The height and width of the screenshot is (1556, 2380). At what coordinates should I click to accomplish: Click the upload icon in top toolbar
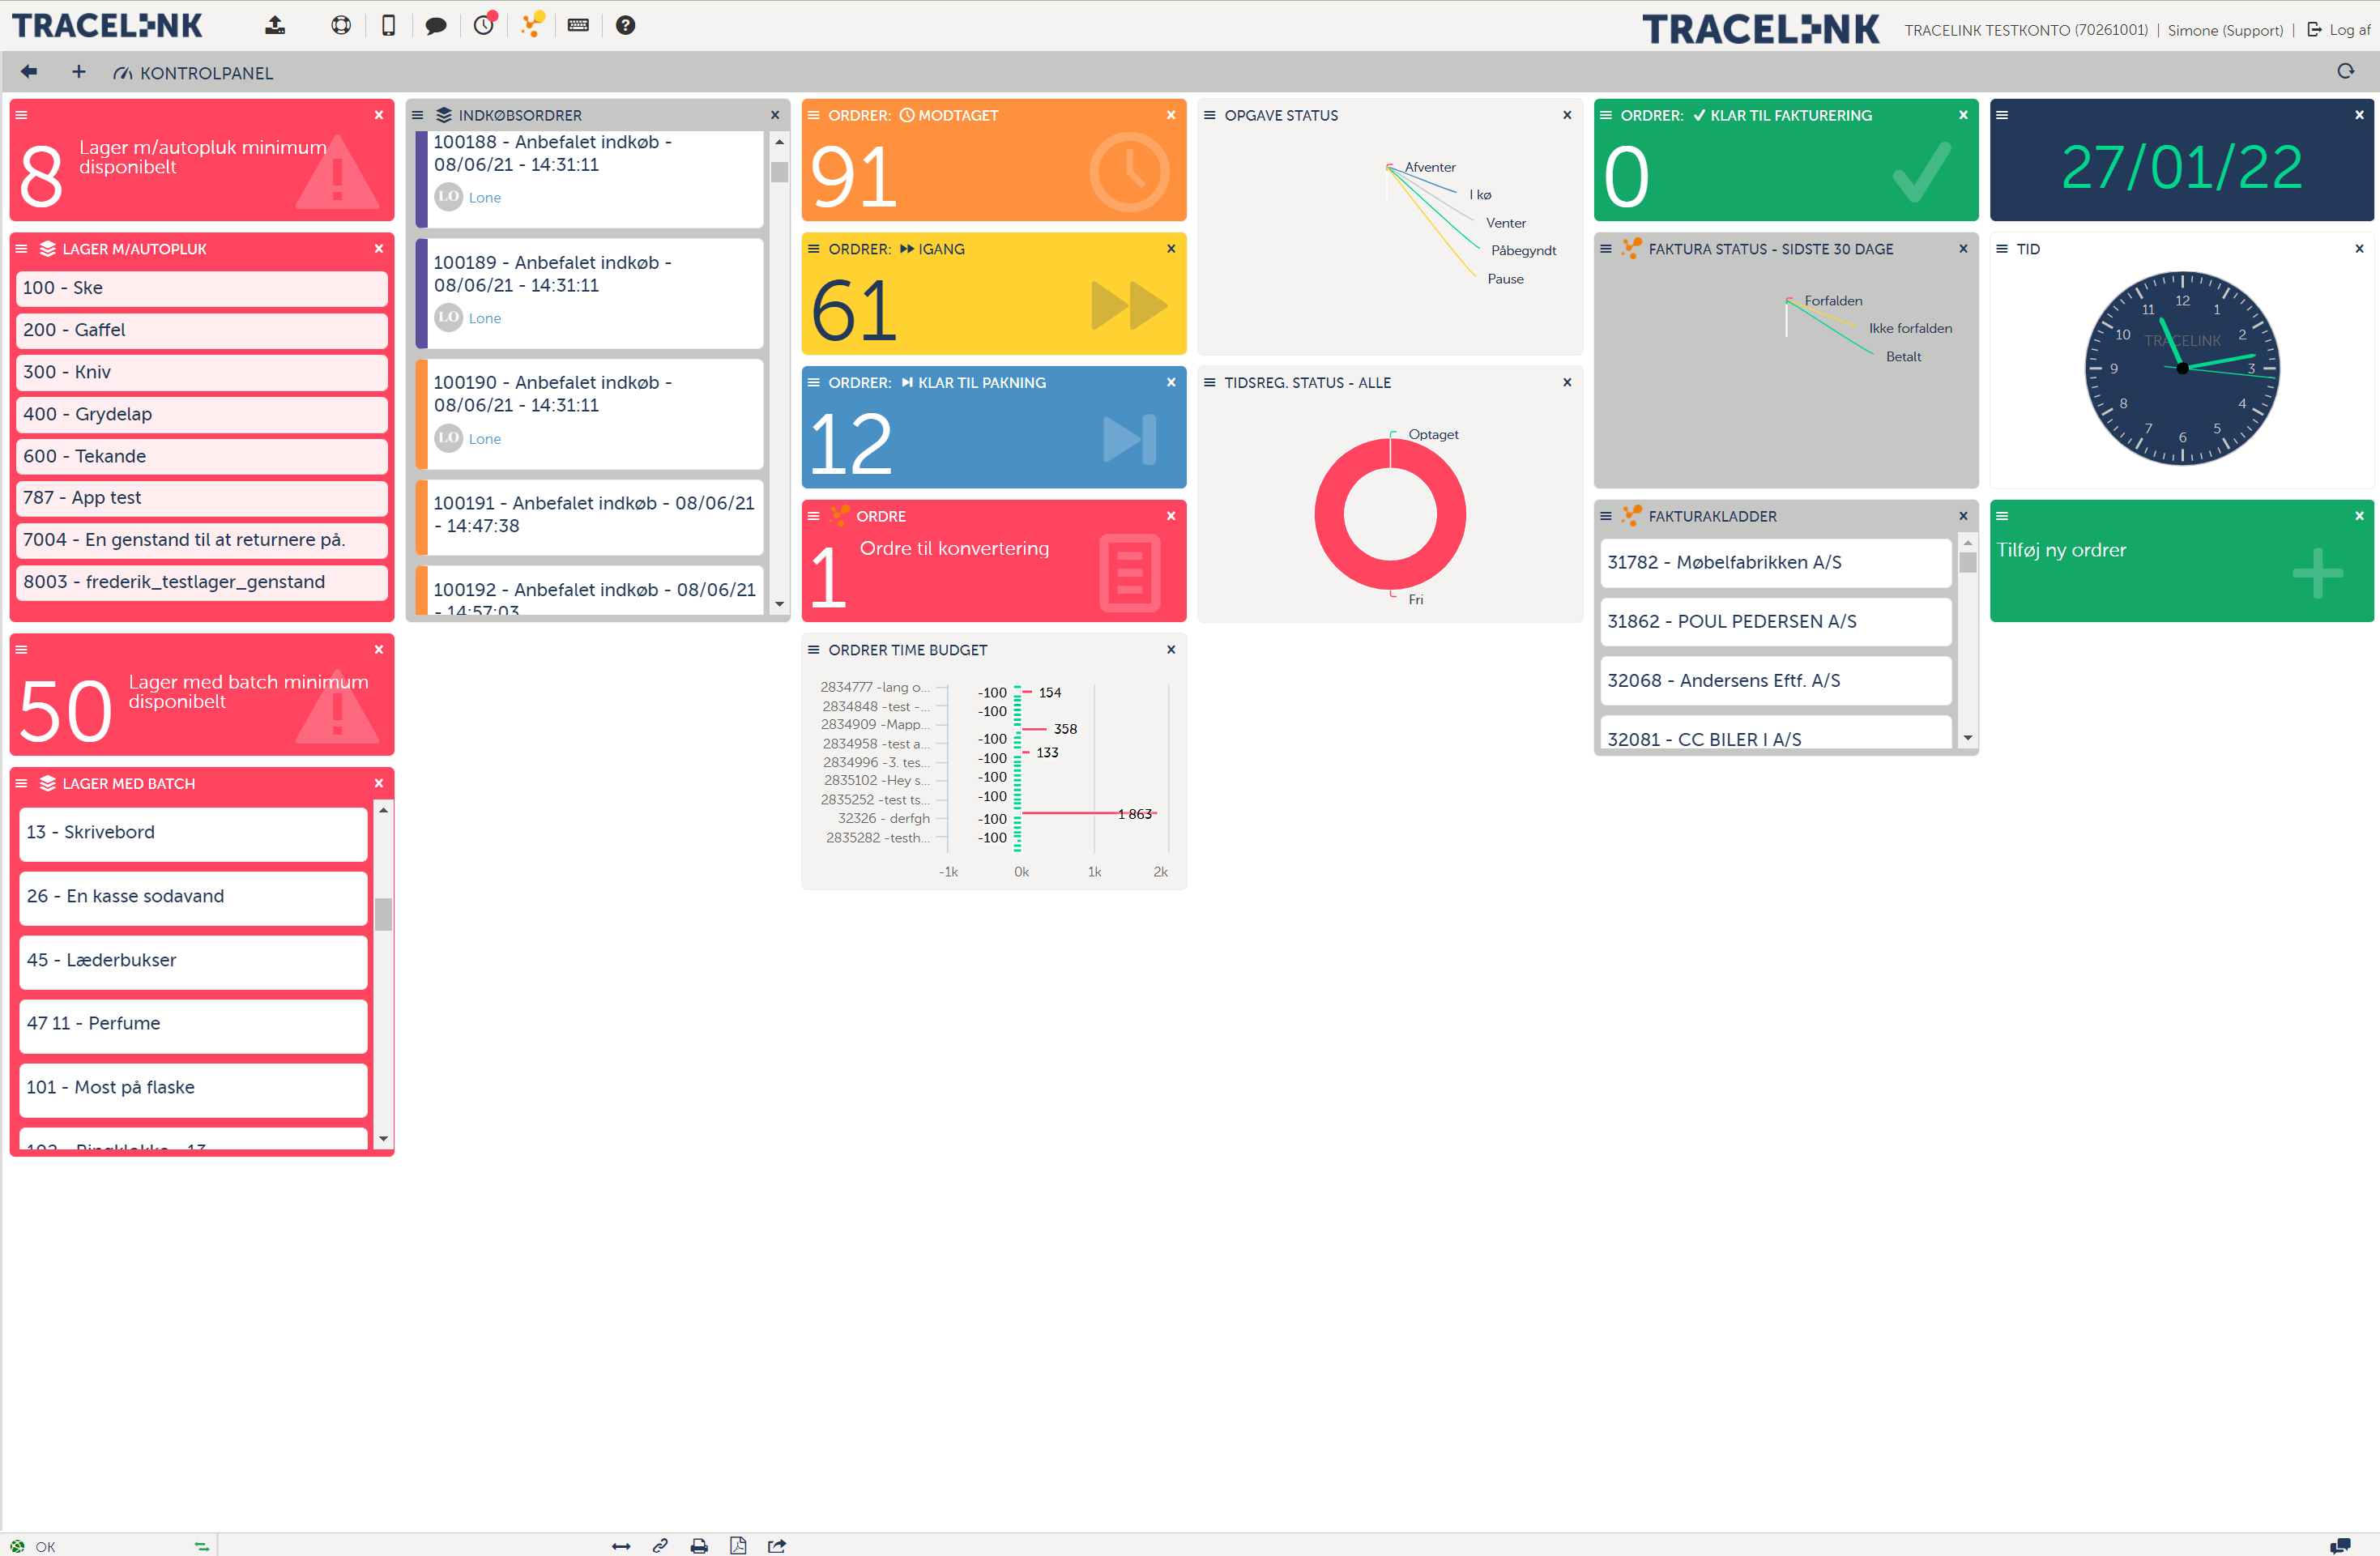[275, 26]
